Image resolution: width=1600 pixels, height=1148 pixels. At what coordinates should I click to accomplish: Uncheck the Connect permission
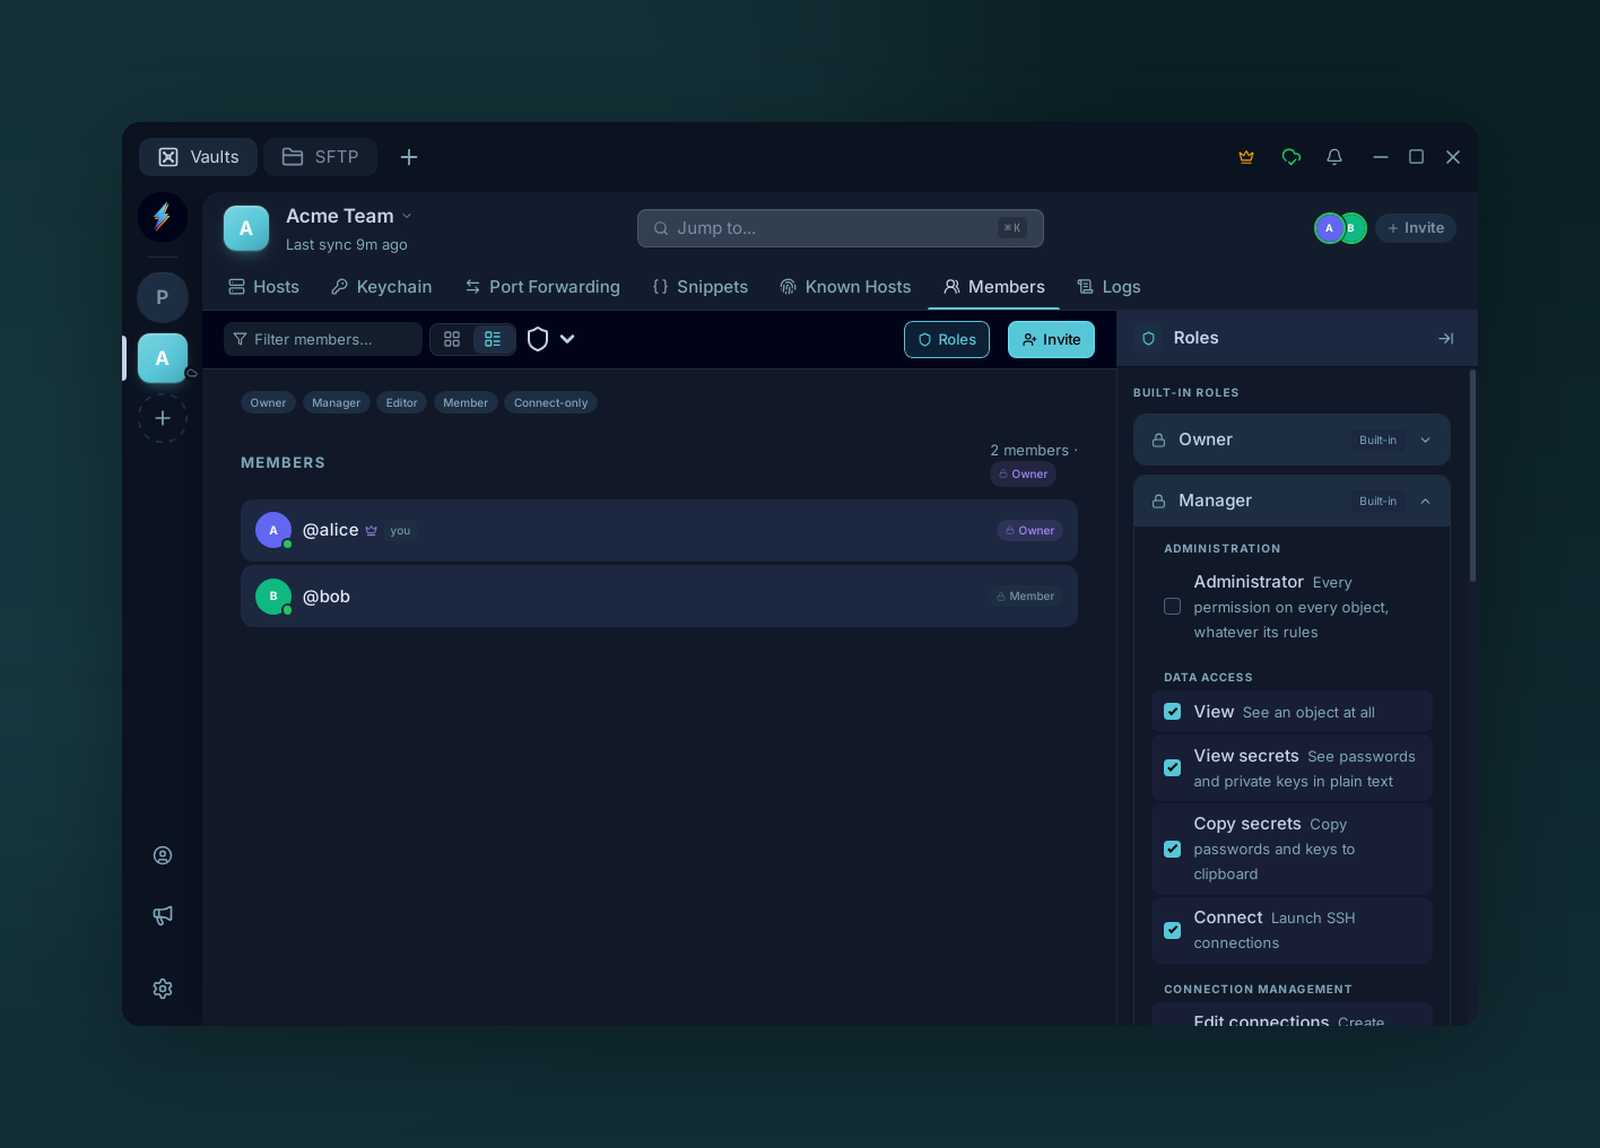(1172, 930)
